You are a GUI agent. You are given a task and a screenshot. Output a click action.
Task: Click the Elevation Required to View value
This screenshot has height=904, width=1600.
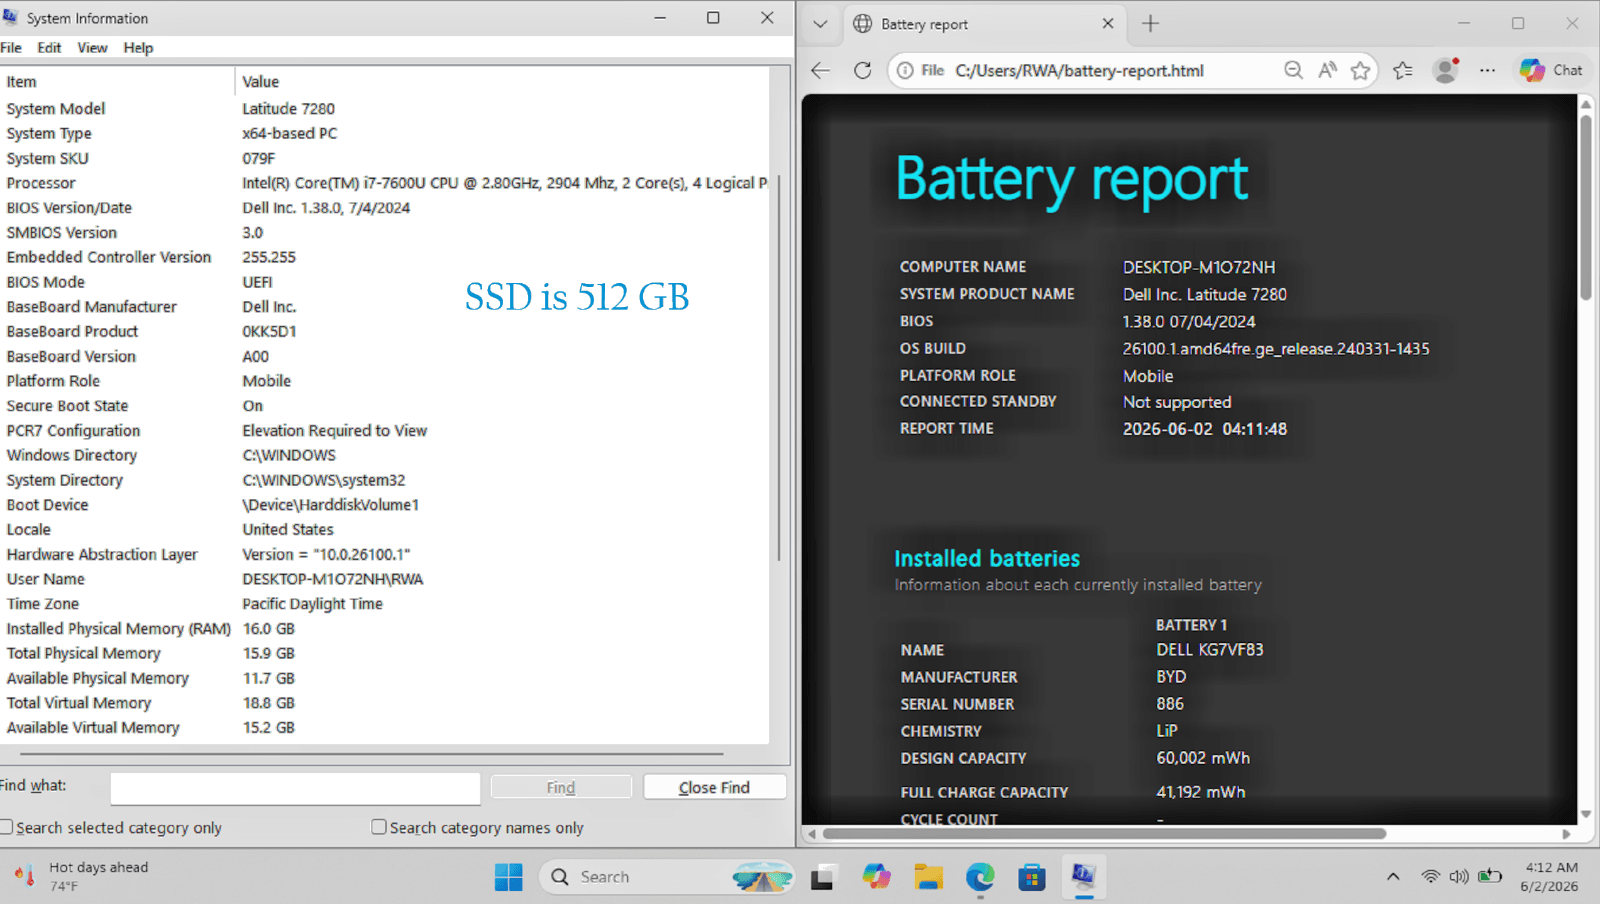coord(334,431)
